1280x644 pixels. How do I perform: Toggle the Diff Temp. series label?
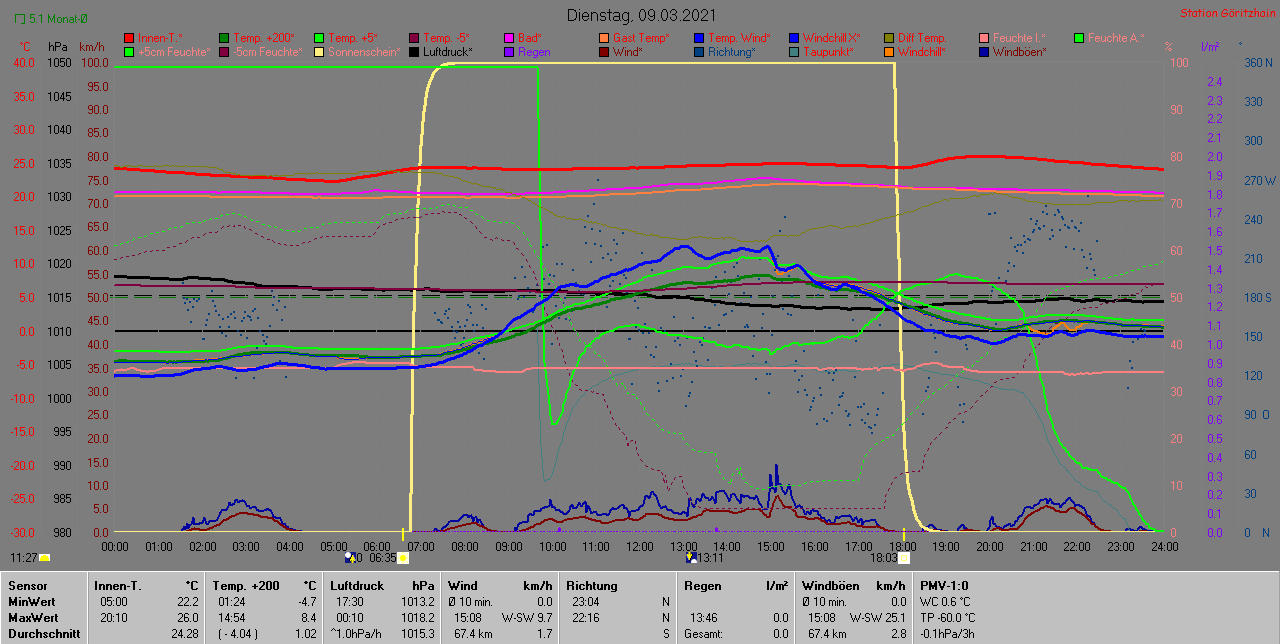pos(921,38)
